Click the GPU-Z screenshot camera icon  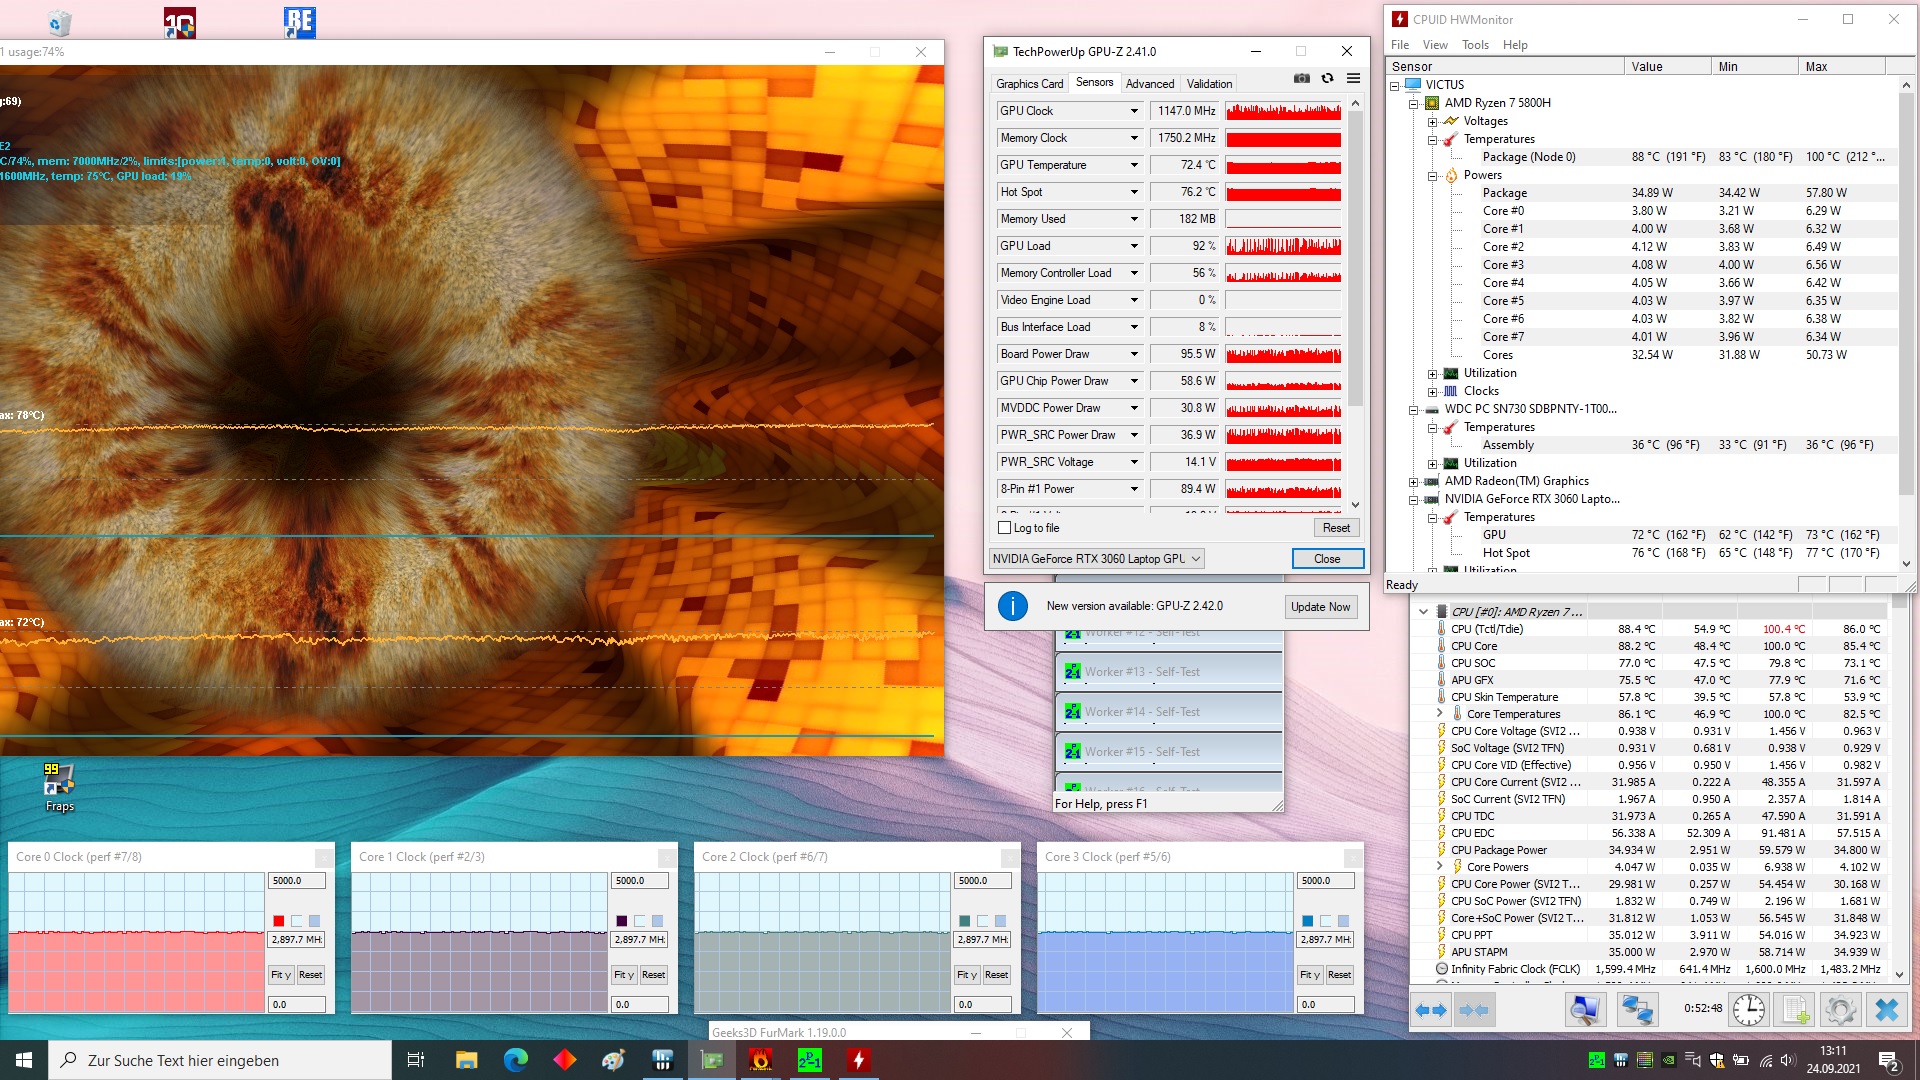(1301, 79)
